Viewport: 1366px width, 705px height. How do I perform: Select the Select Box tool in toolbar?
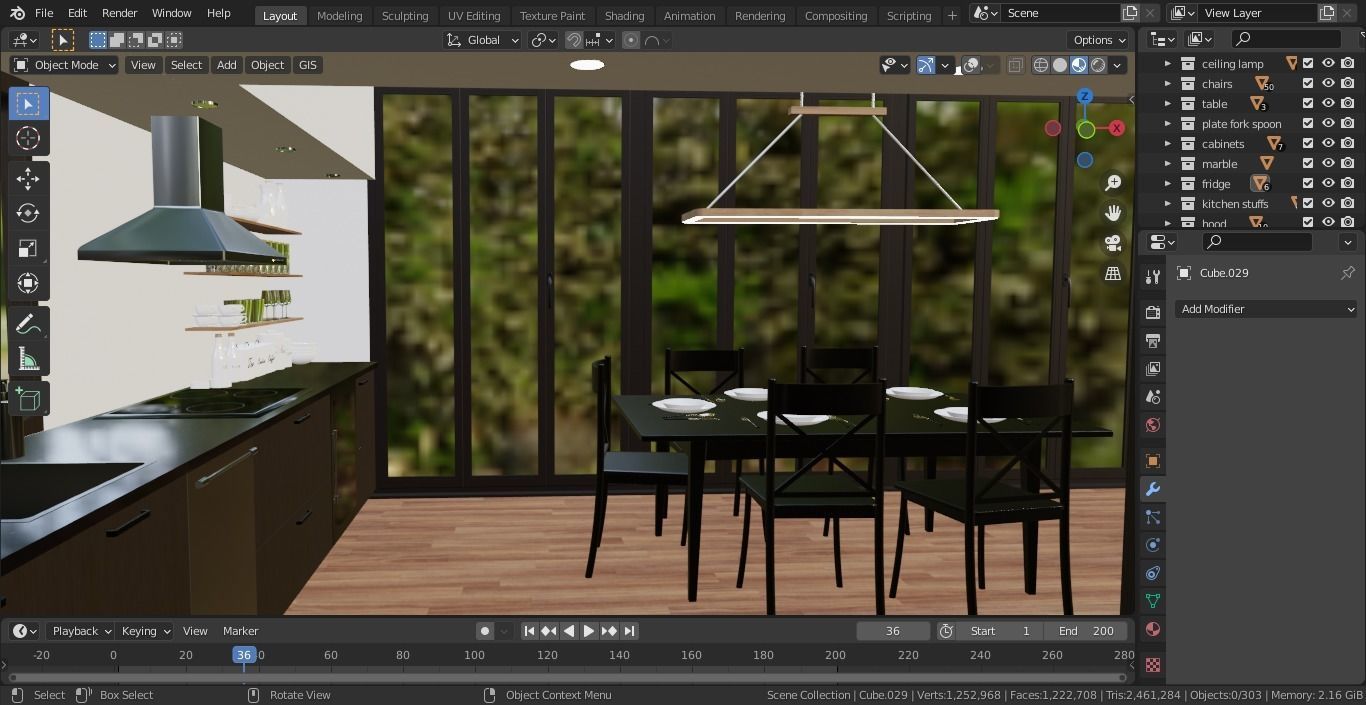point(28,104)
